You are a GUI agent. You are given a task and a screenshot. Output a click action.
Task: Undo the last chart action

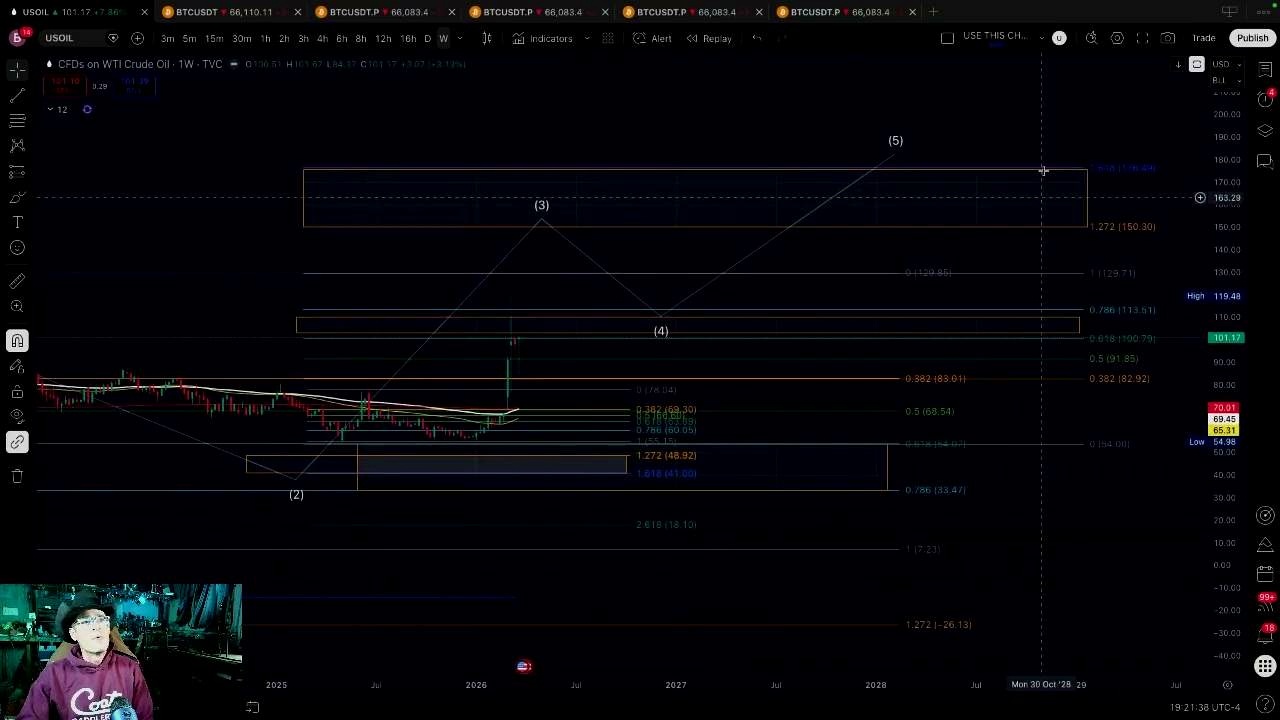coord(757,38)
